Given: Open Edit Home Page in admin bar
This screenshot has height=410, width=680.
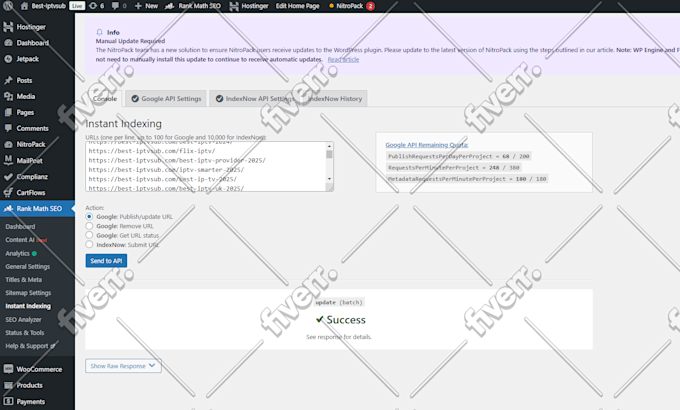Looking at the screenshot, I should coord(298,6).
